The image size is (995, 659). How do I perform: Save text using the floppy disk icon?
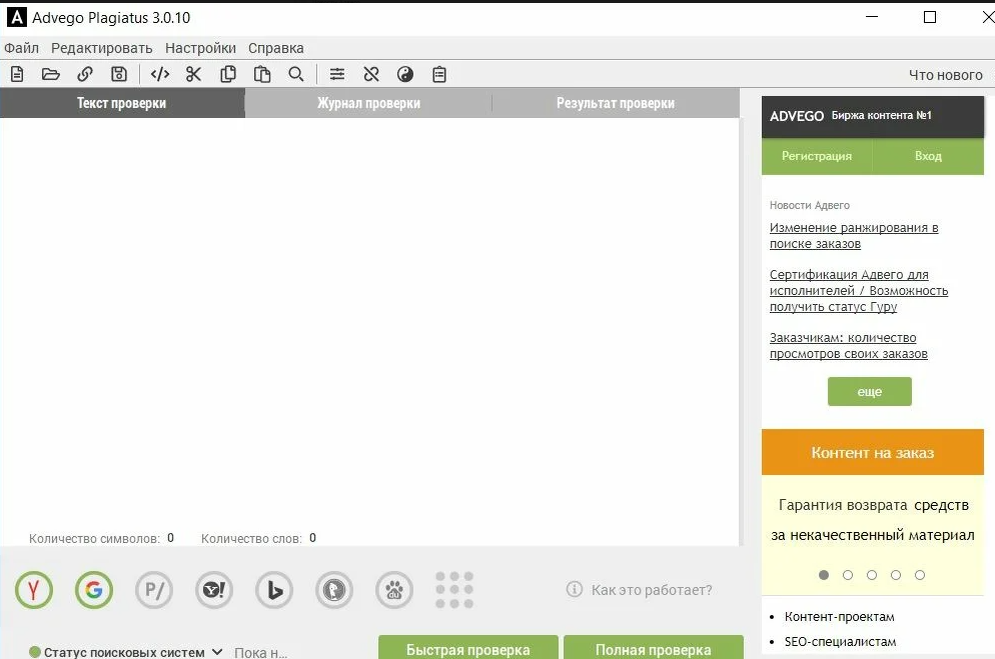click(x=119, y=74)
